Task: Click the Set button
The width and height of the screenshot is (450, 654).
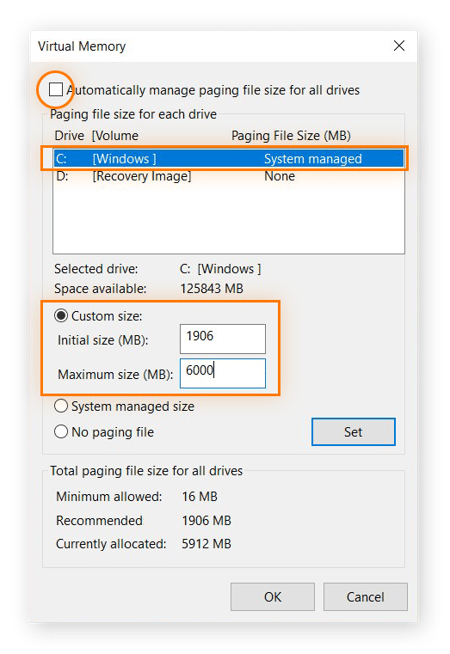Action: 353,432
